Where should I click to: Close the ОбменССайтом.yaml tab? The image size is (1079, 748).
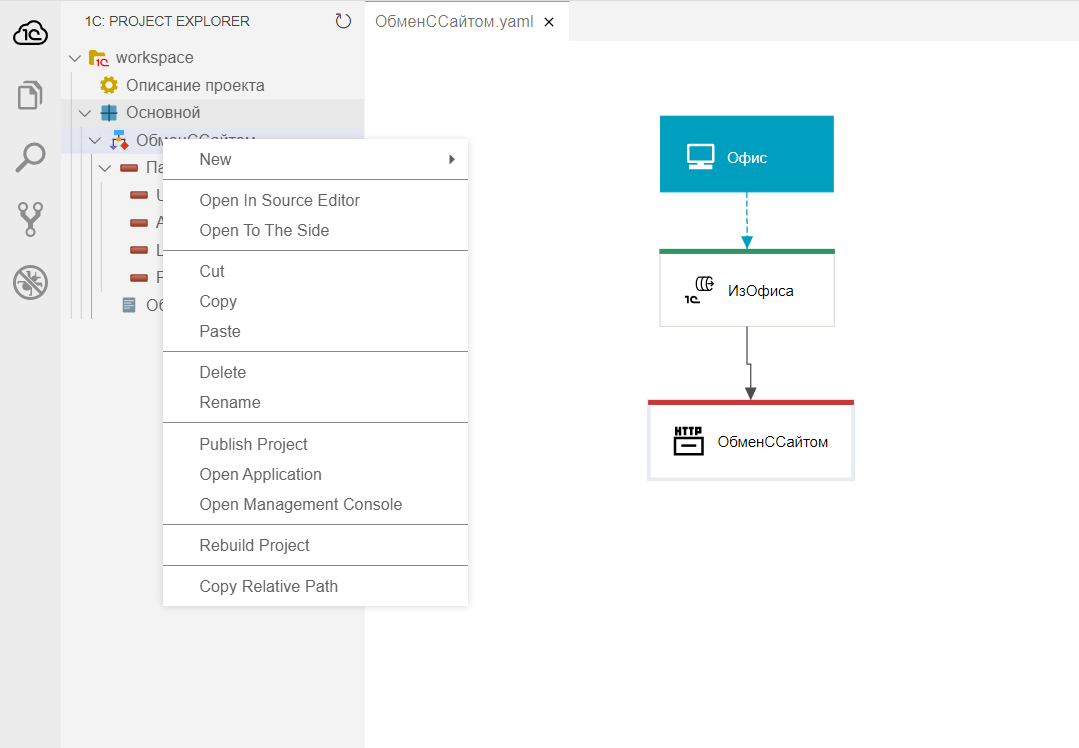tap(548, 22)
